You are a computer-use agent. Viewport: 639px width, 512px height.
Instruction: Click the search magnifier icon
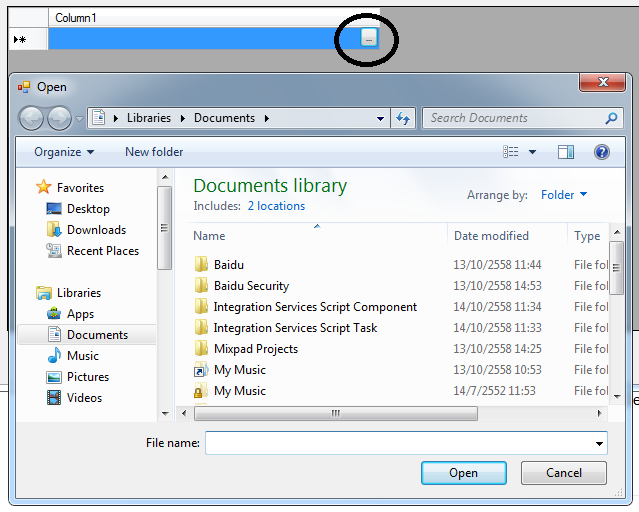tap(611, 118)
